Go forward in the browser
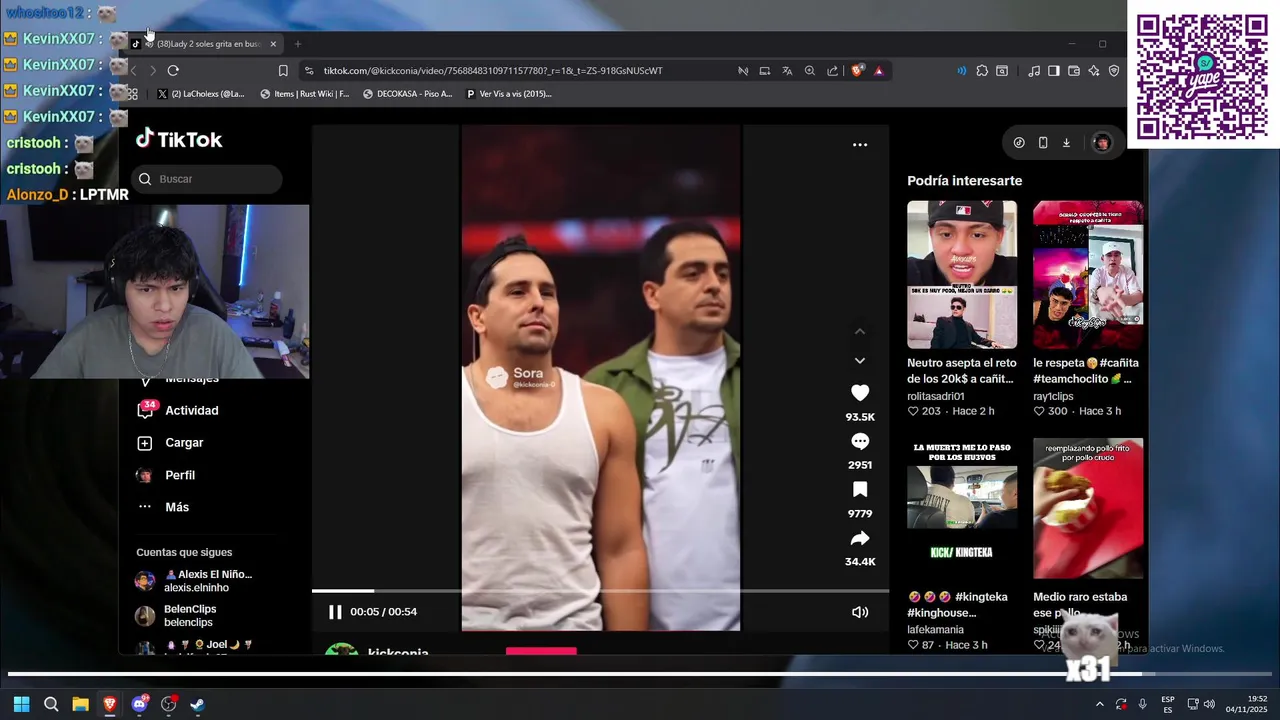This screenshot has height=720, width=1280. point(152,71)
